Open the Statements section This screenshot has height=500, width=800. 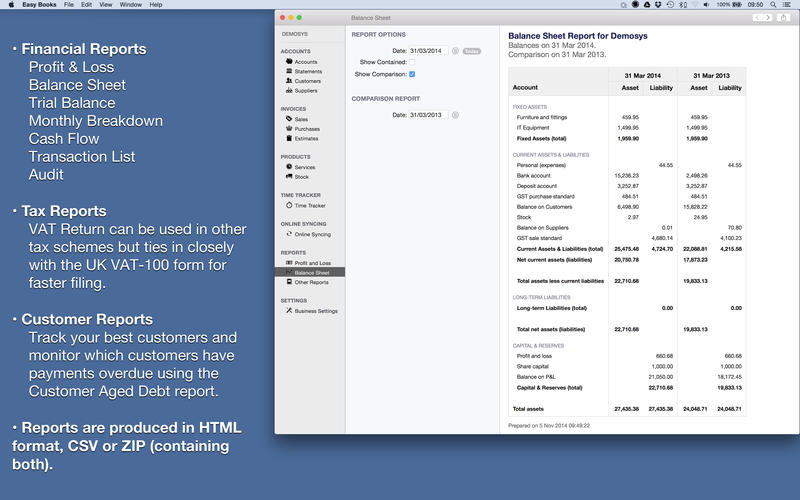pyautogui.click(x=307, y=71)
